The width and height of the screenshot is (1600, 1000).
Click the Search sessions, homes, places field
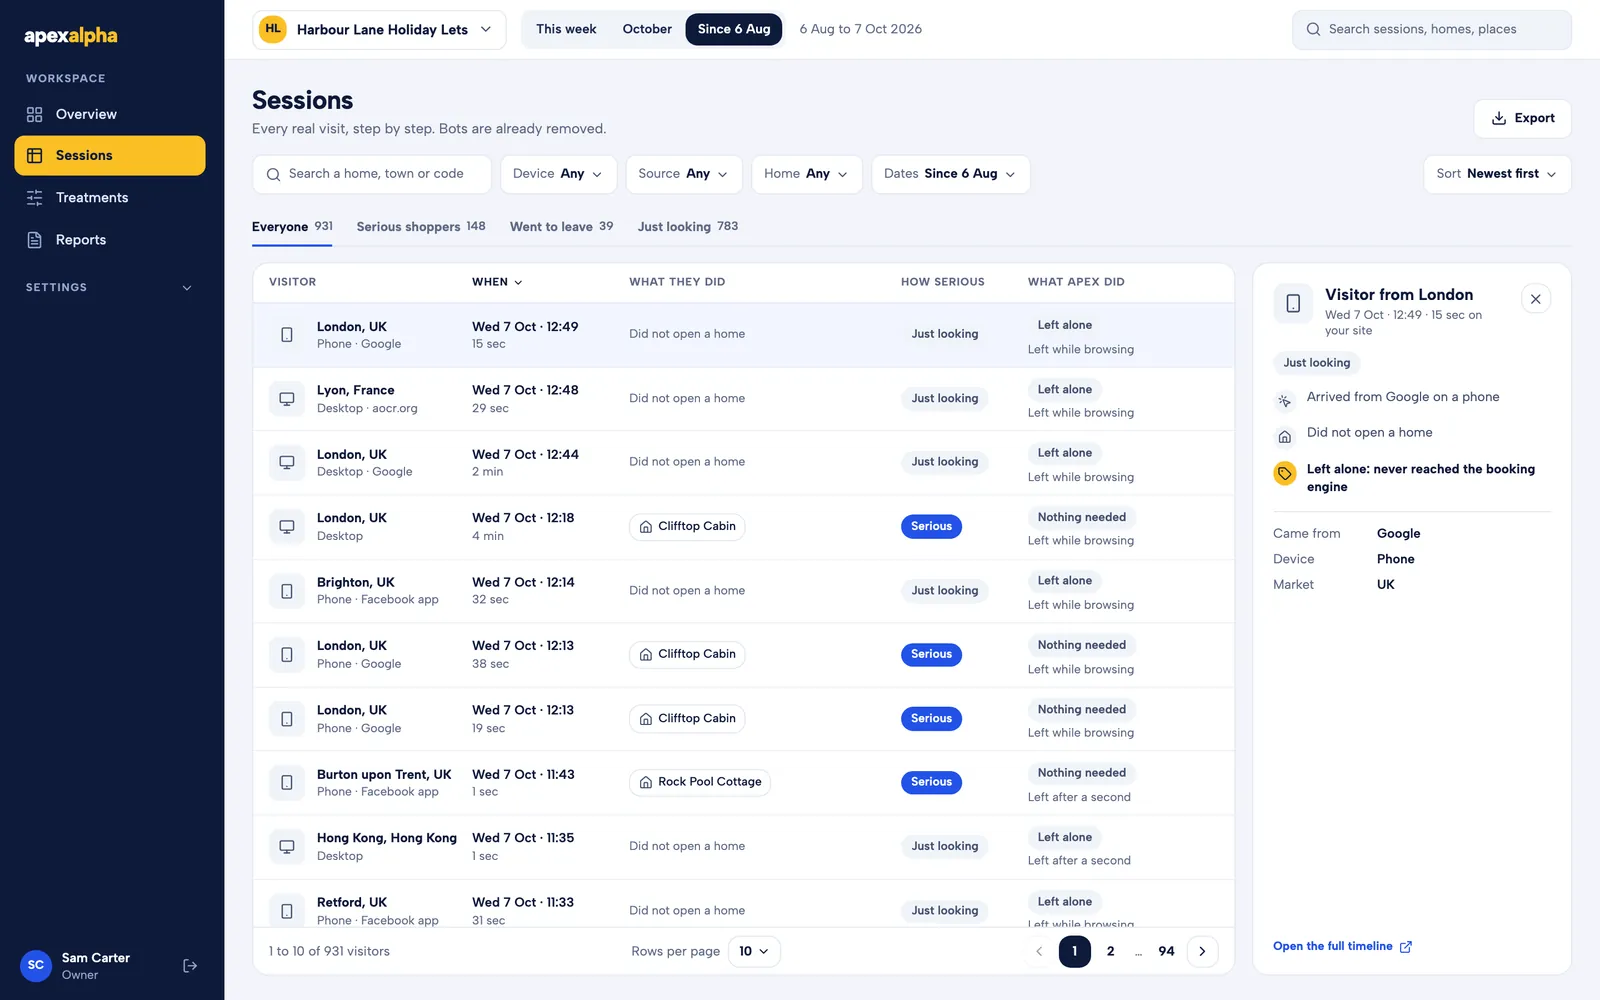1432,30
